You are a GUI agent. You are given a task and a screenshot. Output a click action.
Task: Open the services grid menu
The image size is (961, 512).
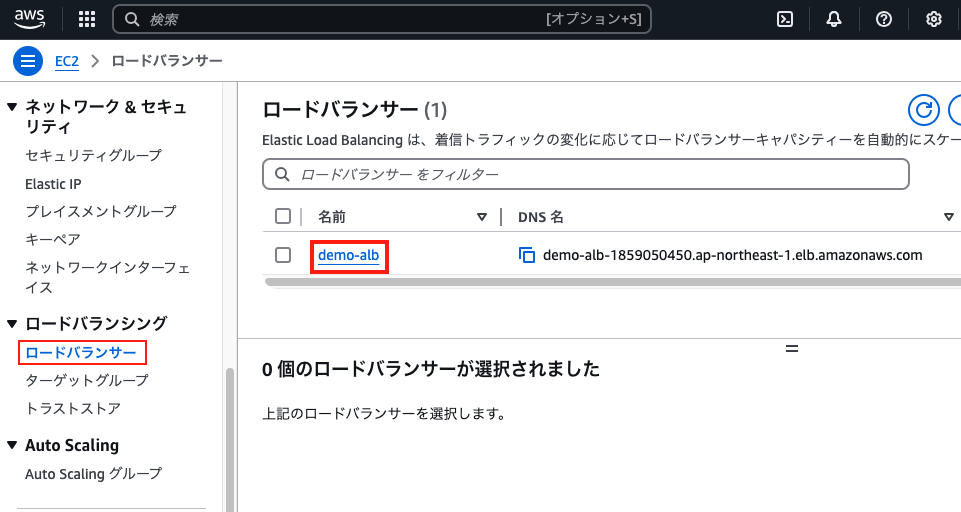click(x=87, y=19)
